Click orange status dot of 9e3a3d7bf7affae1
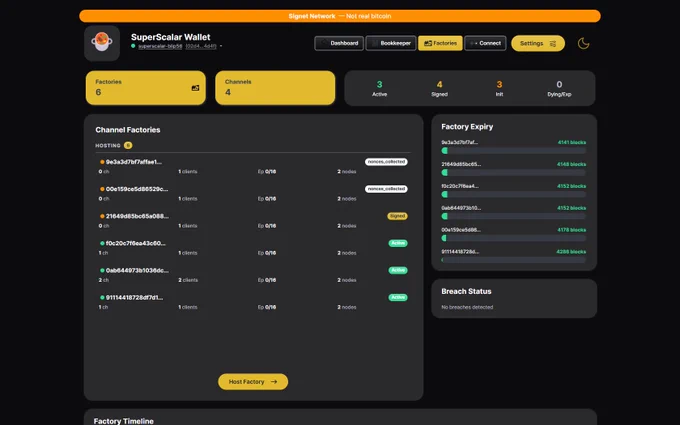The image size is (680, 425). point(102,162)
